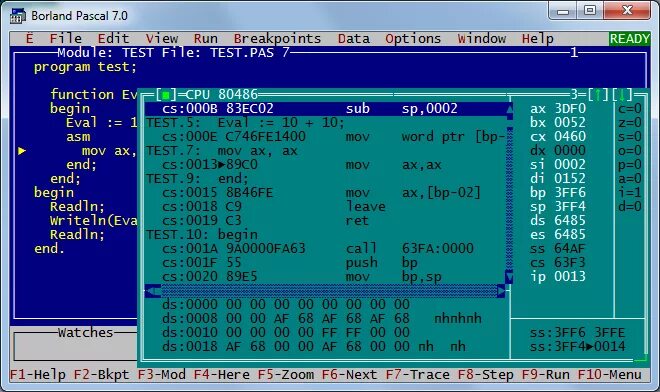Click F3-Mod in the status bar
This screenshot has width=660, height=392.
tap(162, 375)
